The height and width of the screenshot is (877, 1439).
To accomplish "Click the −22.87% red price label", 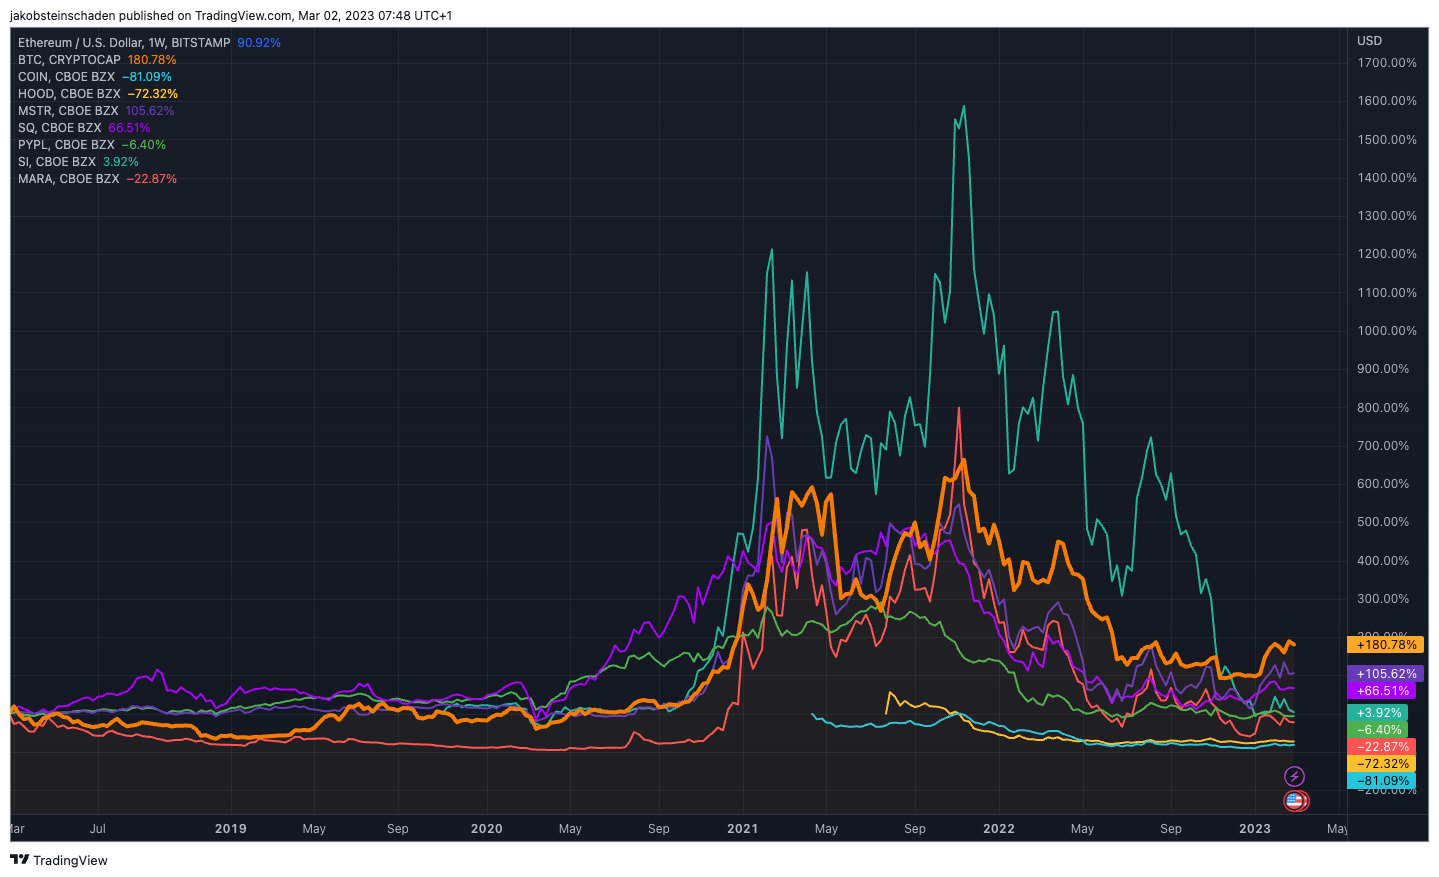I will [1381, 747].
